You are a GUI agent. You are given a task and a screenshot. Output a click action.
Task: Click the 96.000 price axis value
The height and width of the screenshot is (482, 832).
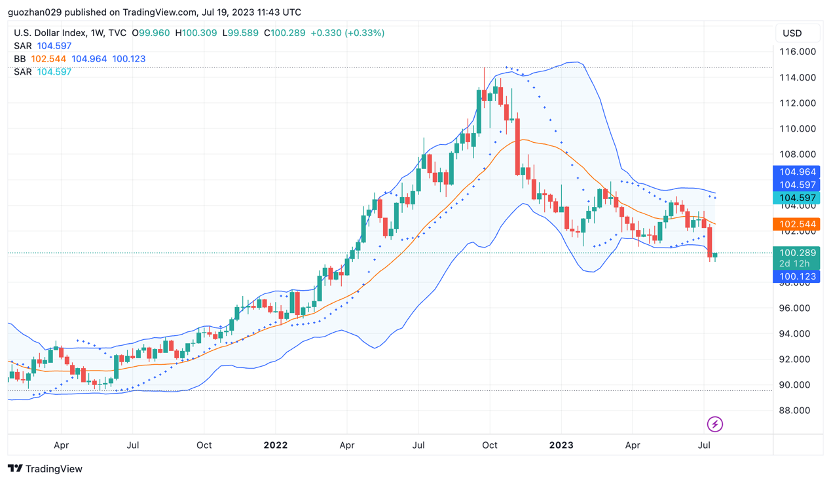797,308
